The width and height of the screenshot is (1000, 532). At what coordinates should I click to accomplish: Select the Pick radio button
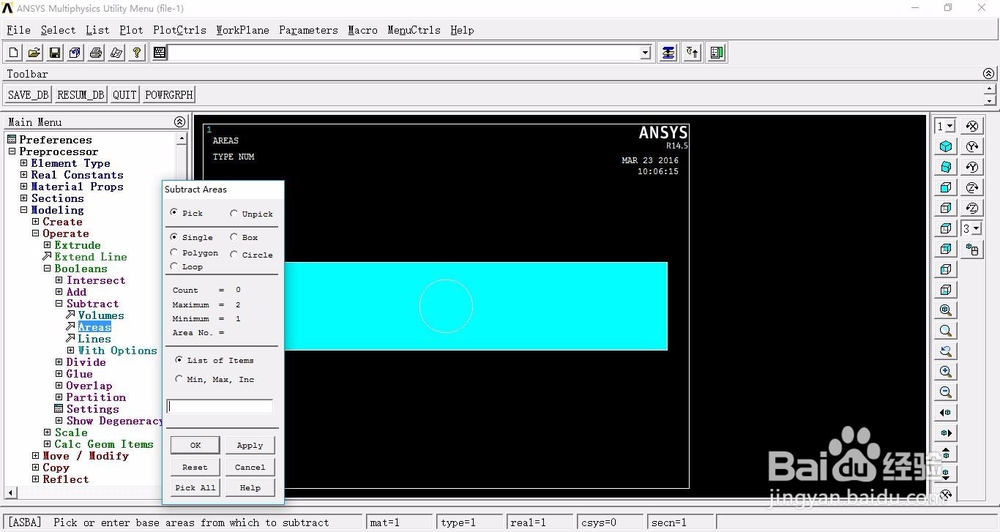[174, 212]
